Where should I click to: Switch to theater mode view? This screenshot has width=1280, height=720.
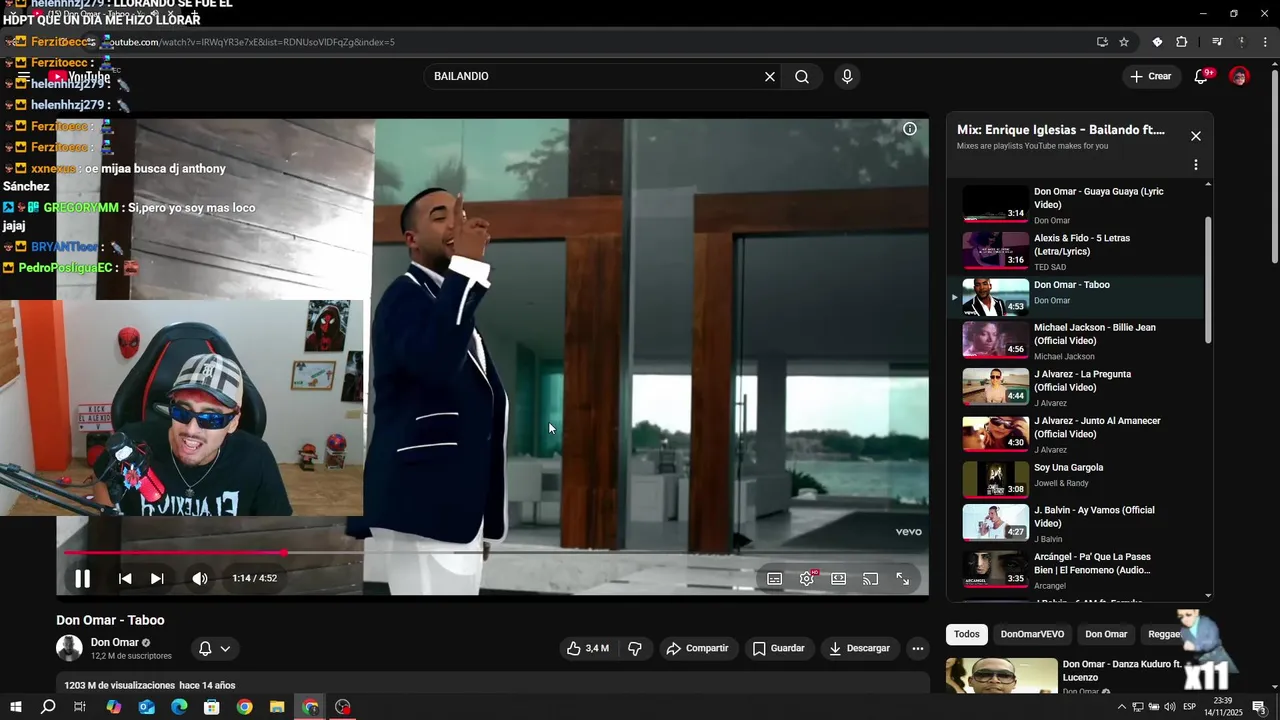839,578
